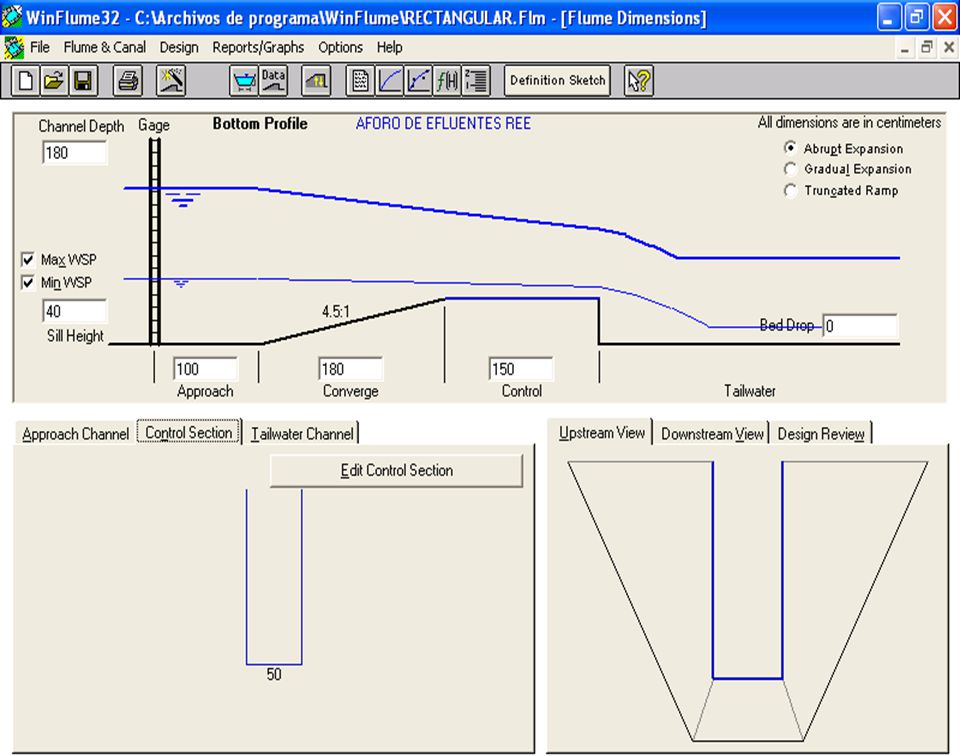Image resolution: width=960 pixels, height=756 pixels.
Task: Uncheck the Max WSP checkbox
Action: [28, 260]
